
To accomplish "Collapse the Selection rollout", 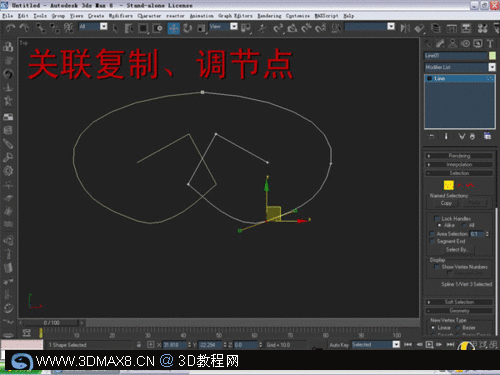I will point(459,173).
